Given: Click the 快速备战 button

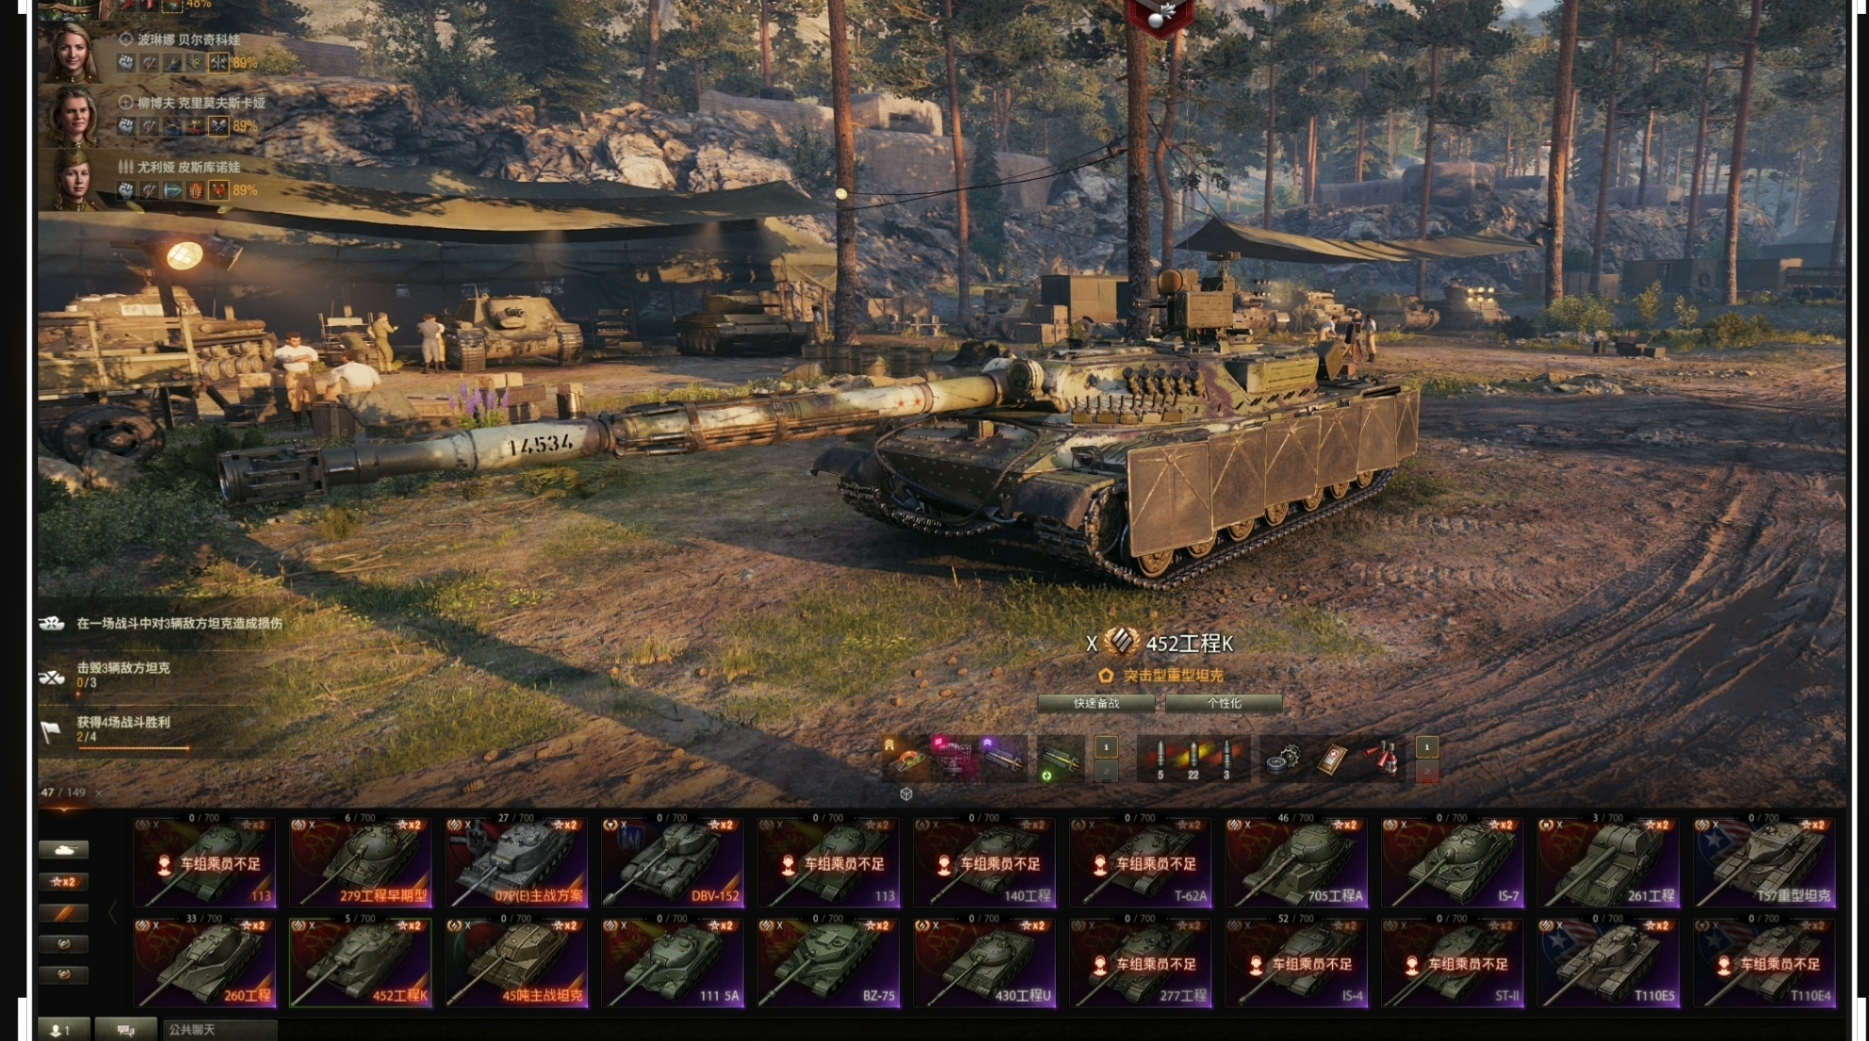Looking at the screenshot, I should [1097, 703].
